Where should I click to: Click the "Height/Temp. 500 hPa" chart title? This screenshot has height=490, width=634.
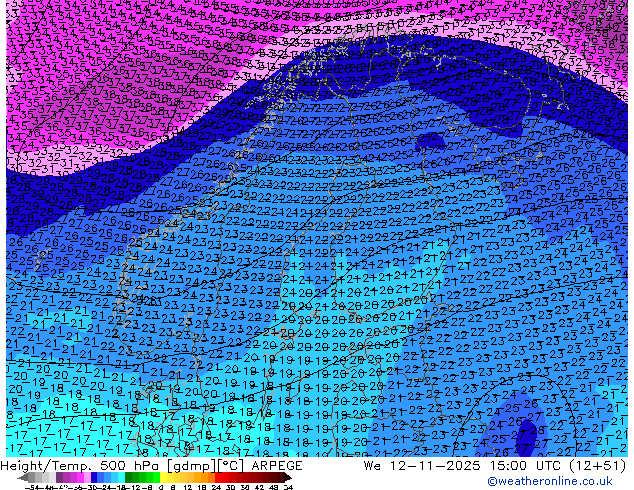(82, 466)
